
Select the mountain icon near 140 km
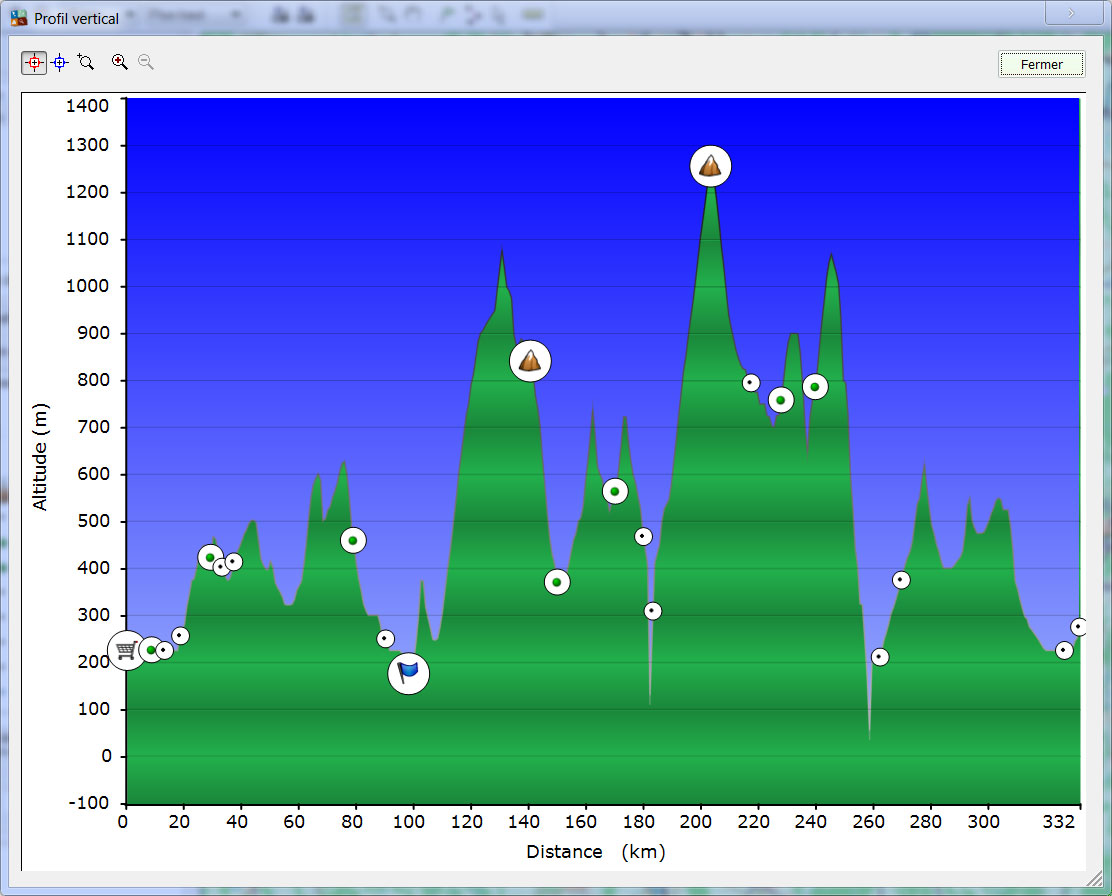[x=530, y=361]
